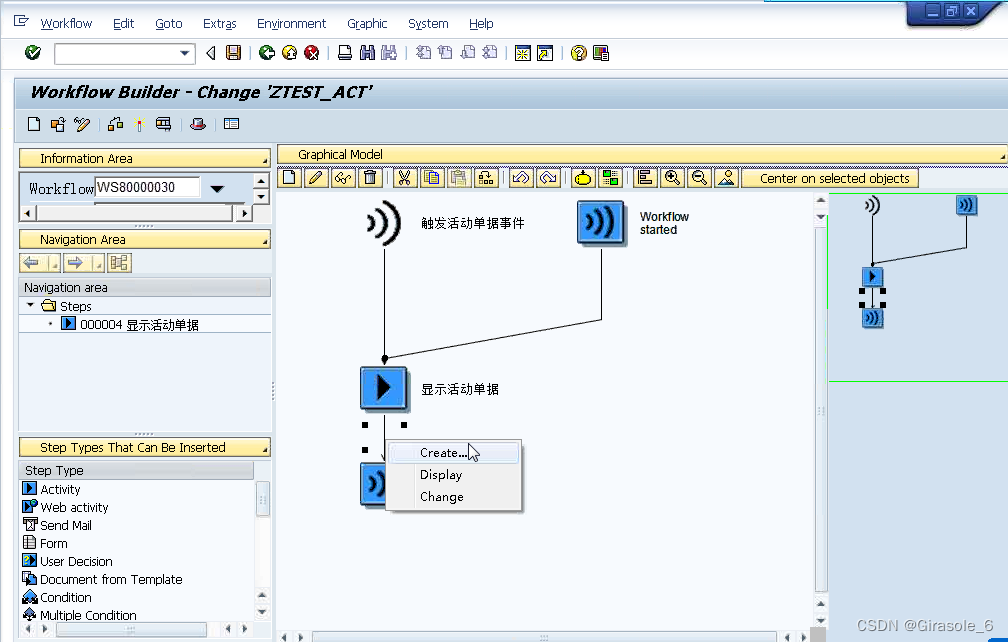Select Display in the context menu
1008x642 pixels.
[454, 475]
